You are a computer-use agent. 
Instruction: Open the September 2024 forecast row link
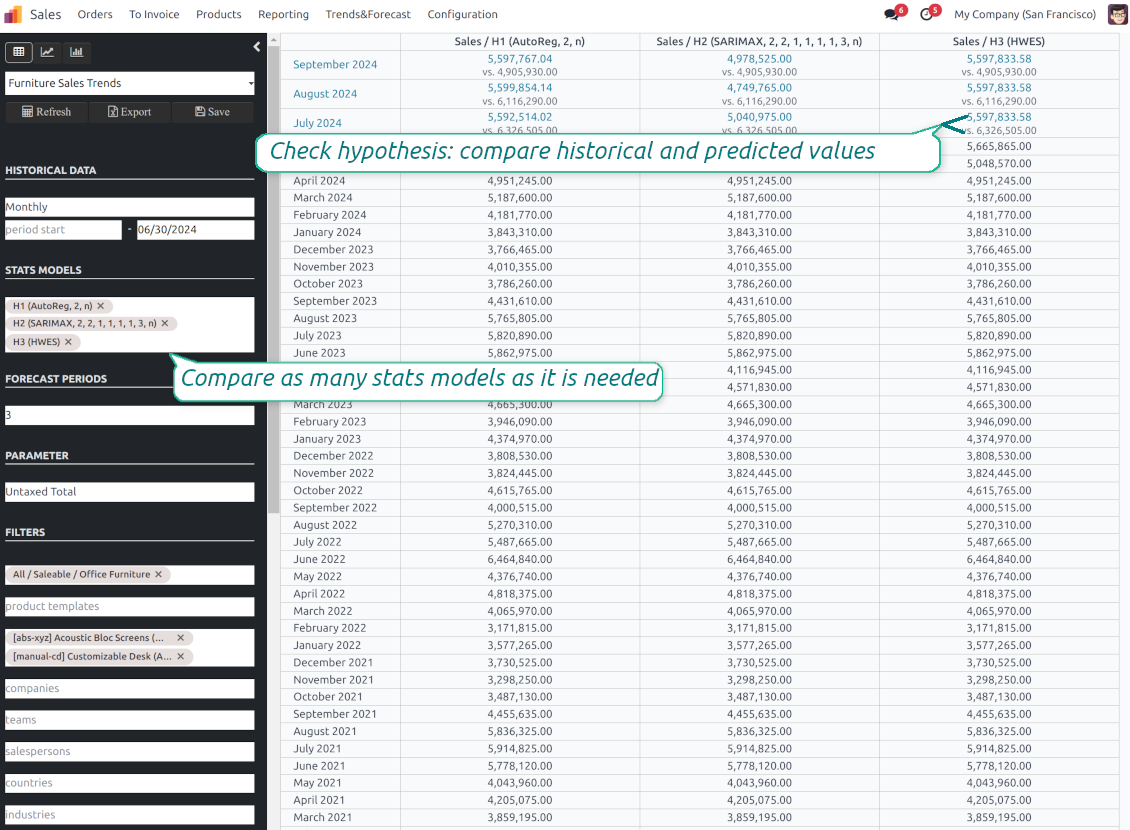point(335,64)
